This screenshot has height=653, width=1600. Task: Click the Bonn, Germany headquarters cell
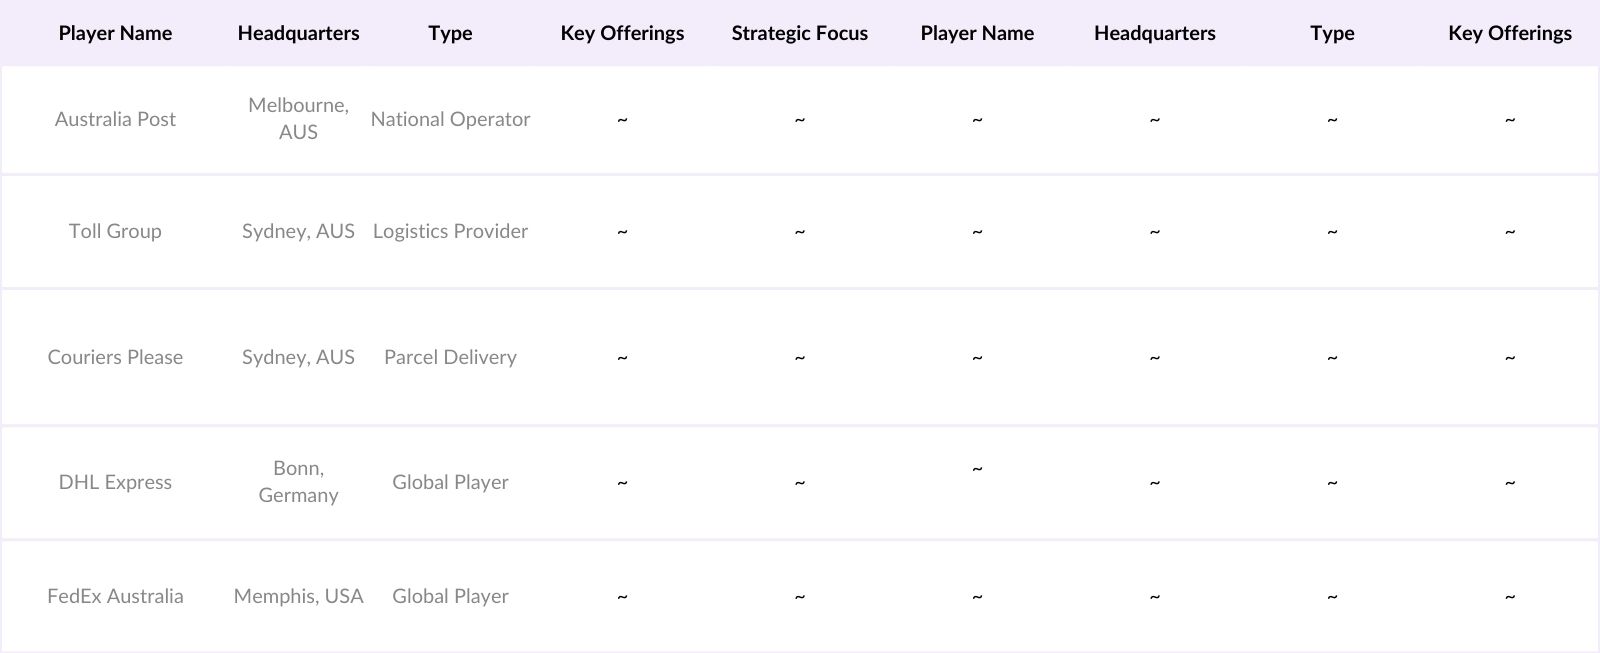tap(298, 481)
